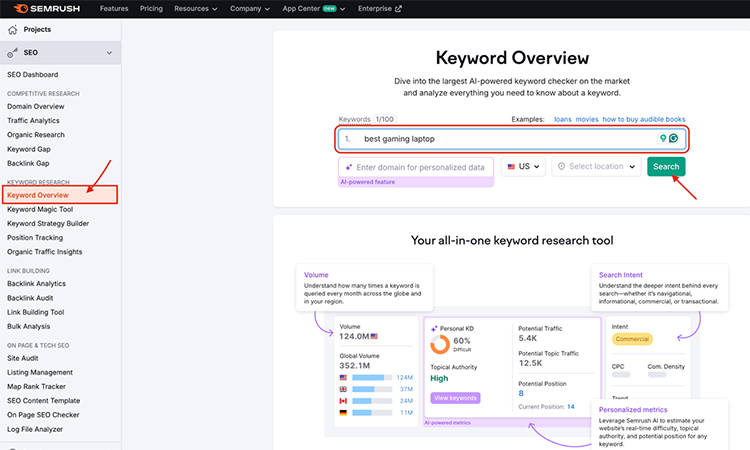The height and width of the screenshot is (450, 750).
Task: Open Organic Traffic Insights
Action: (x=44, y=252)
